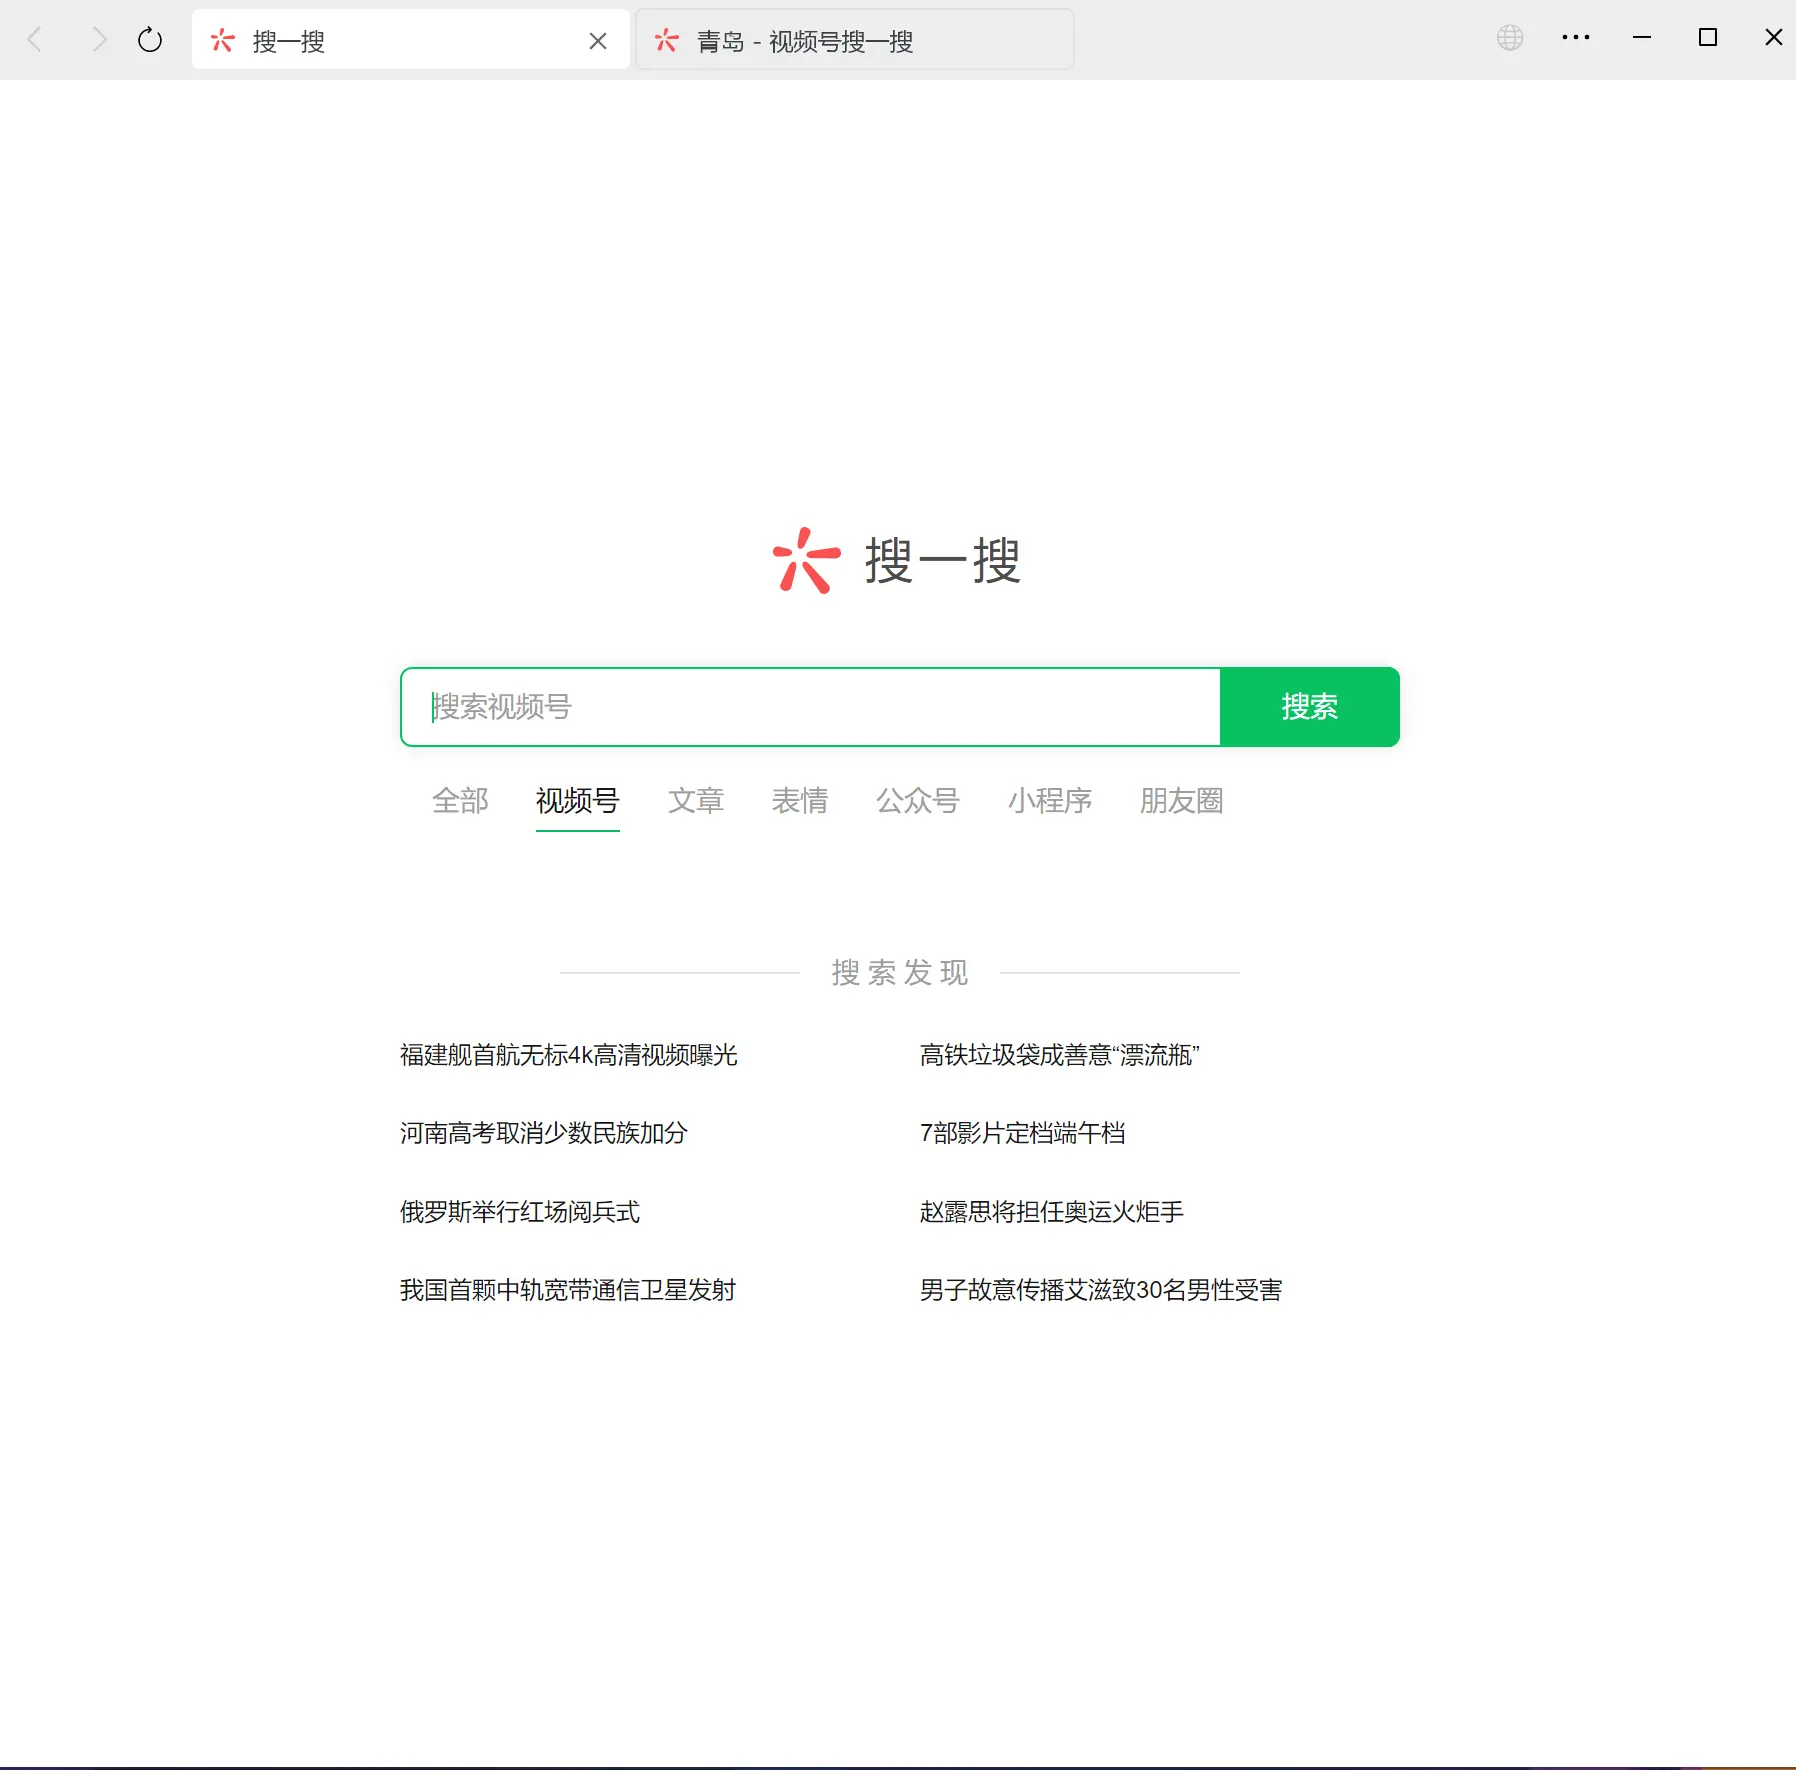
Task: Open 男子故意传播艾滋致30名男性受害 suggestion
Action: tap(1101, 1290)
